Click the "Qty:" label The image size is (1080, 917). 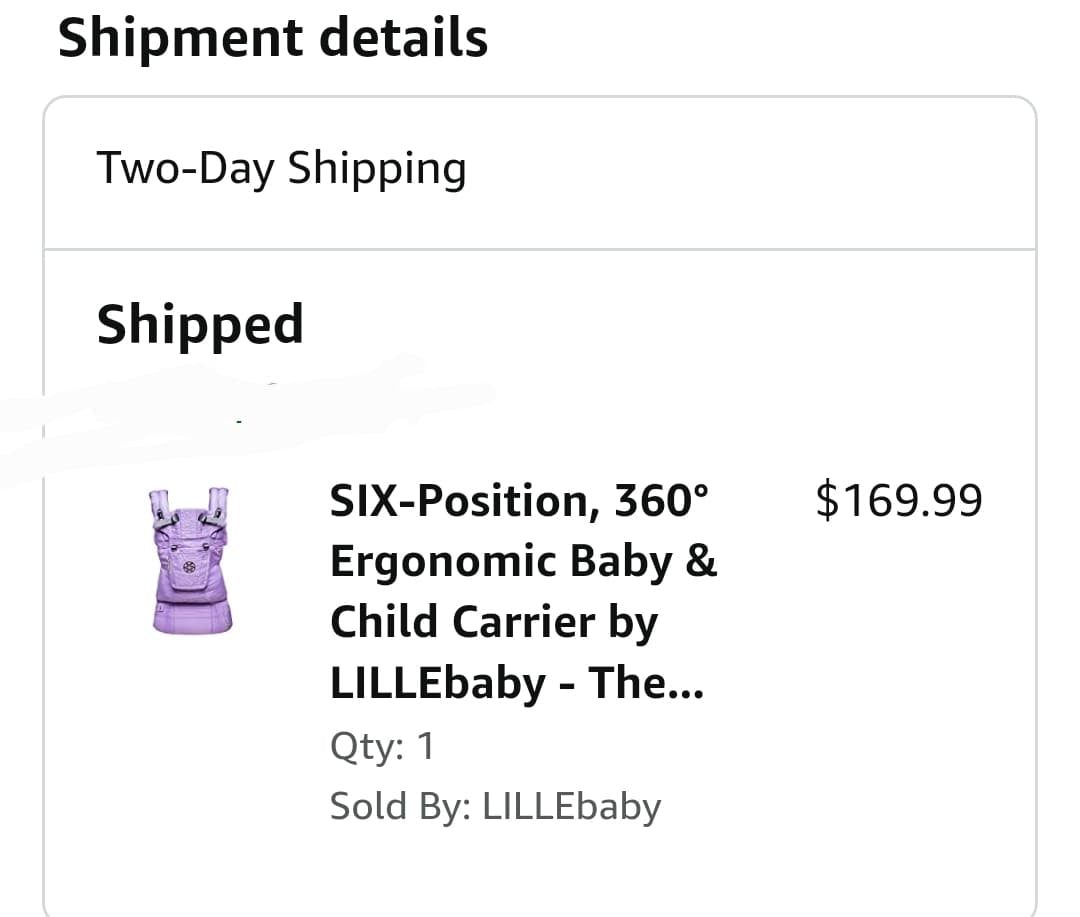(366, 746)
